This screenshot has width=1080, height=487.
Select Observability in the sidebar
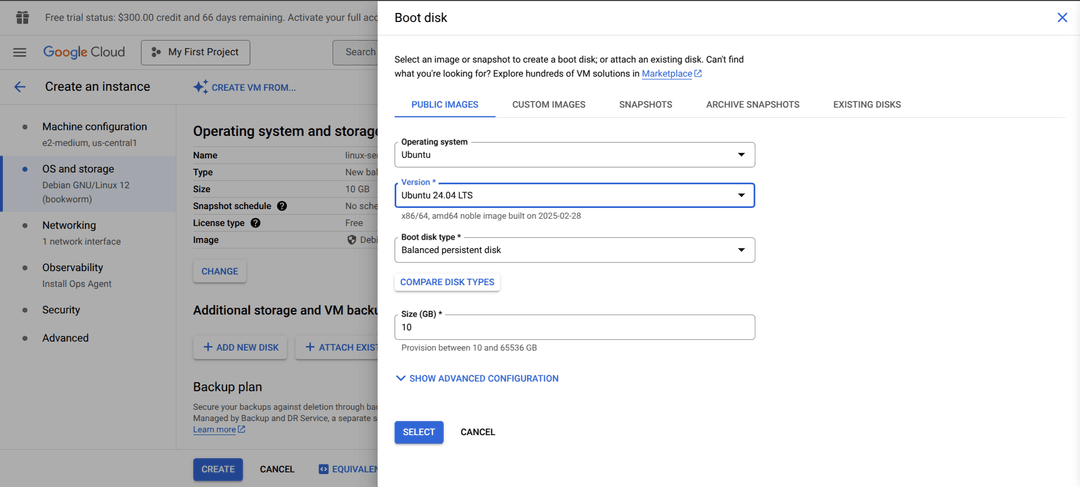(90, 275)
